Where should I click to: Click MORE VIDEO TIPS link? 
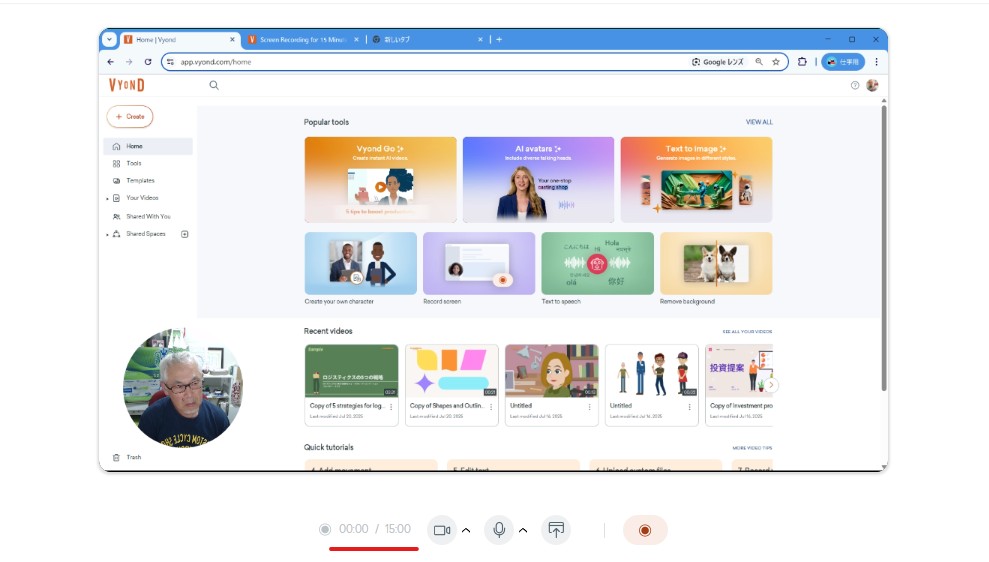752,448
